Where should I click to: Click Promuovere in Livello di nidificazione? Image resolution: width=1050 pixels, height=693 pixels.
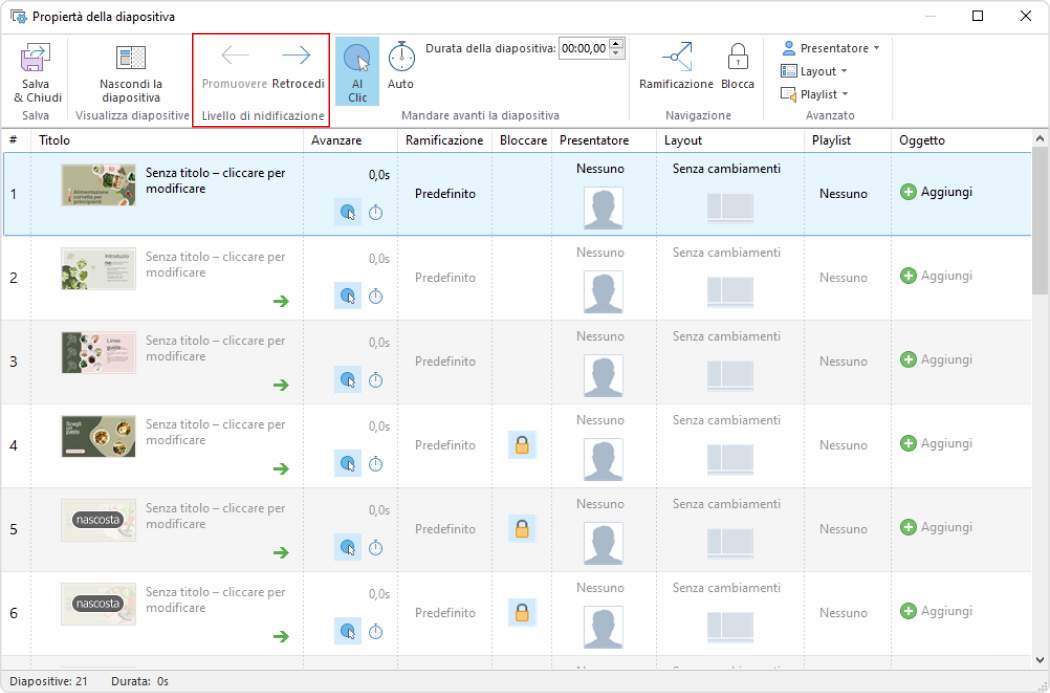pyautogui.click(x=234, y=56)
